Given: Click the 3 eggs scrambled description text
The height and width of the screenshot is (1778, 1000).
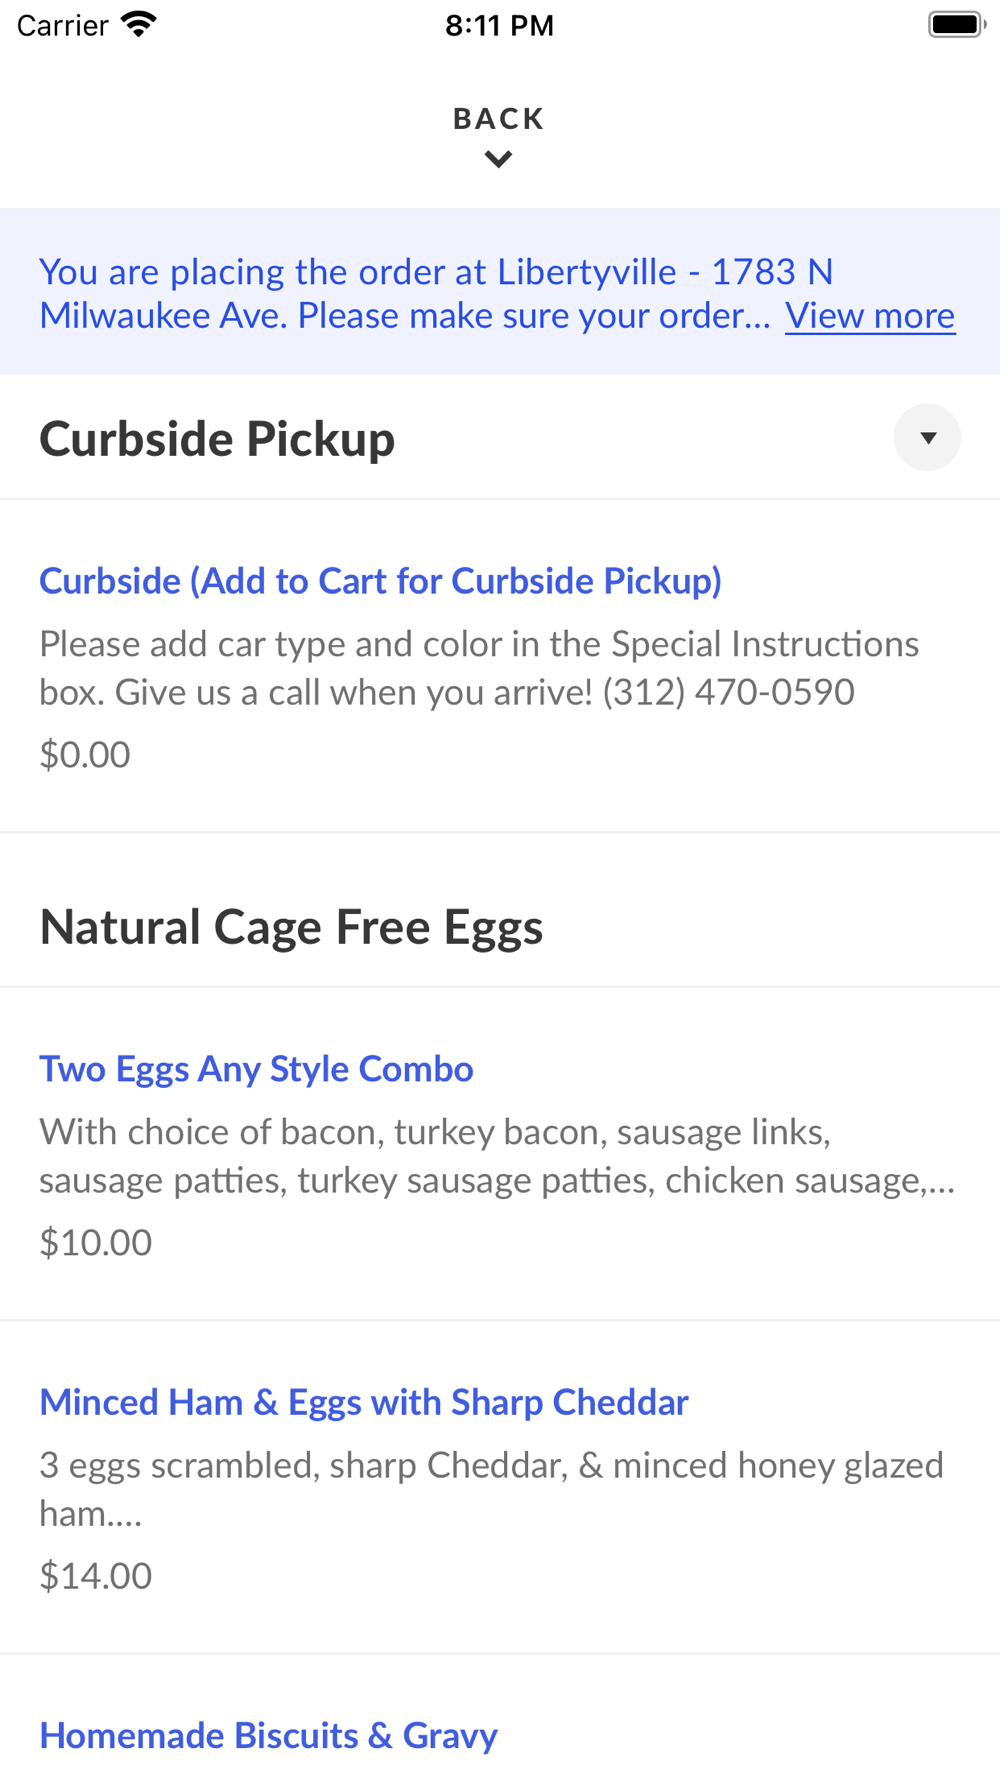Looking at the screenshot, I should pyautogui.click(x=490, y=1488).
